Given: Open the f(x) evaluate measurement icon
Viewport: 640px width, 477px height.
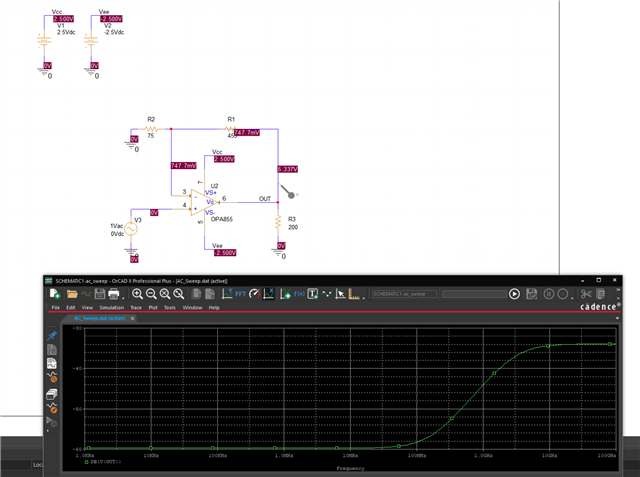Looking at the screenshot, I should 299,294.
